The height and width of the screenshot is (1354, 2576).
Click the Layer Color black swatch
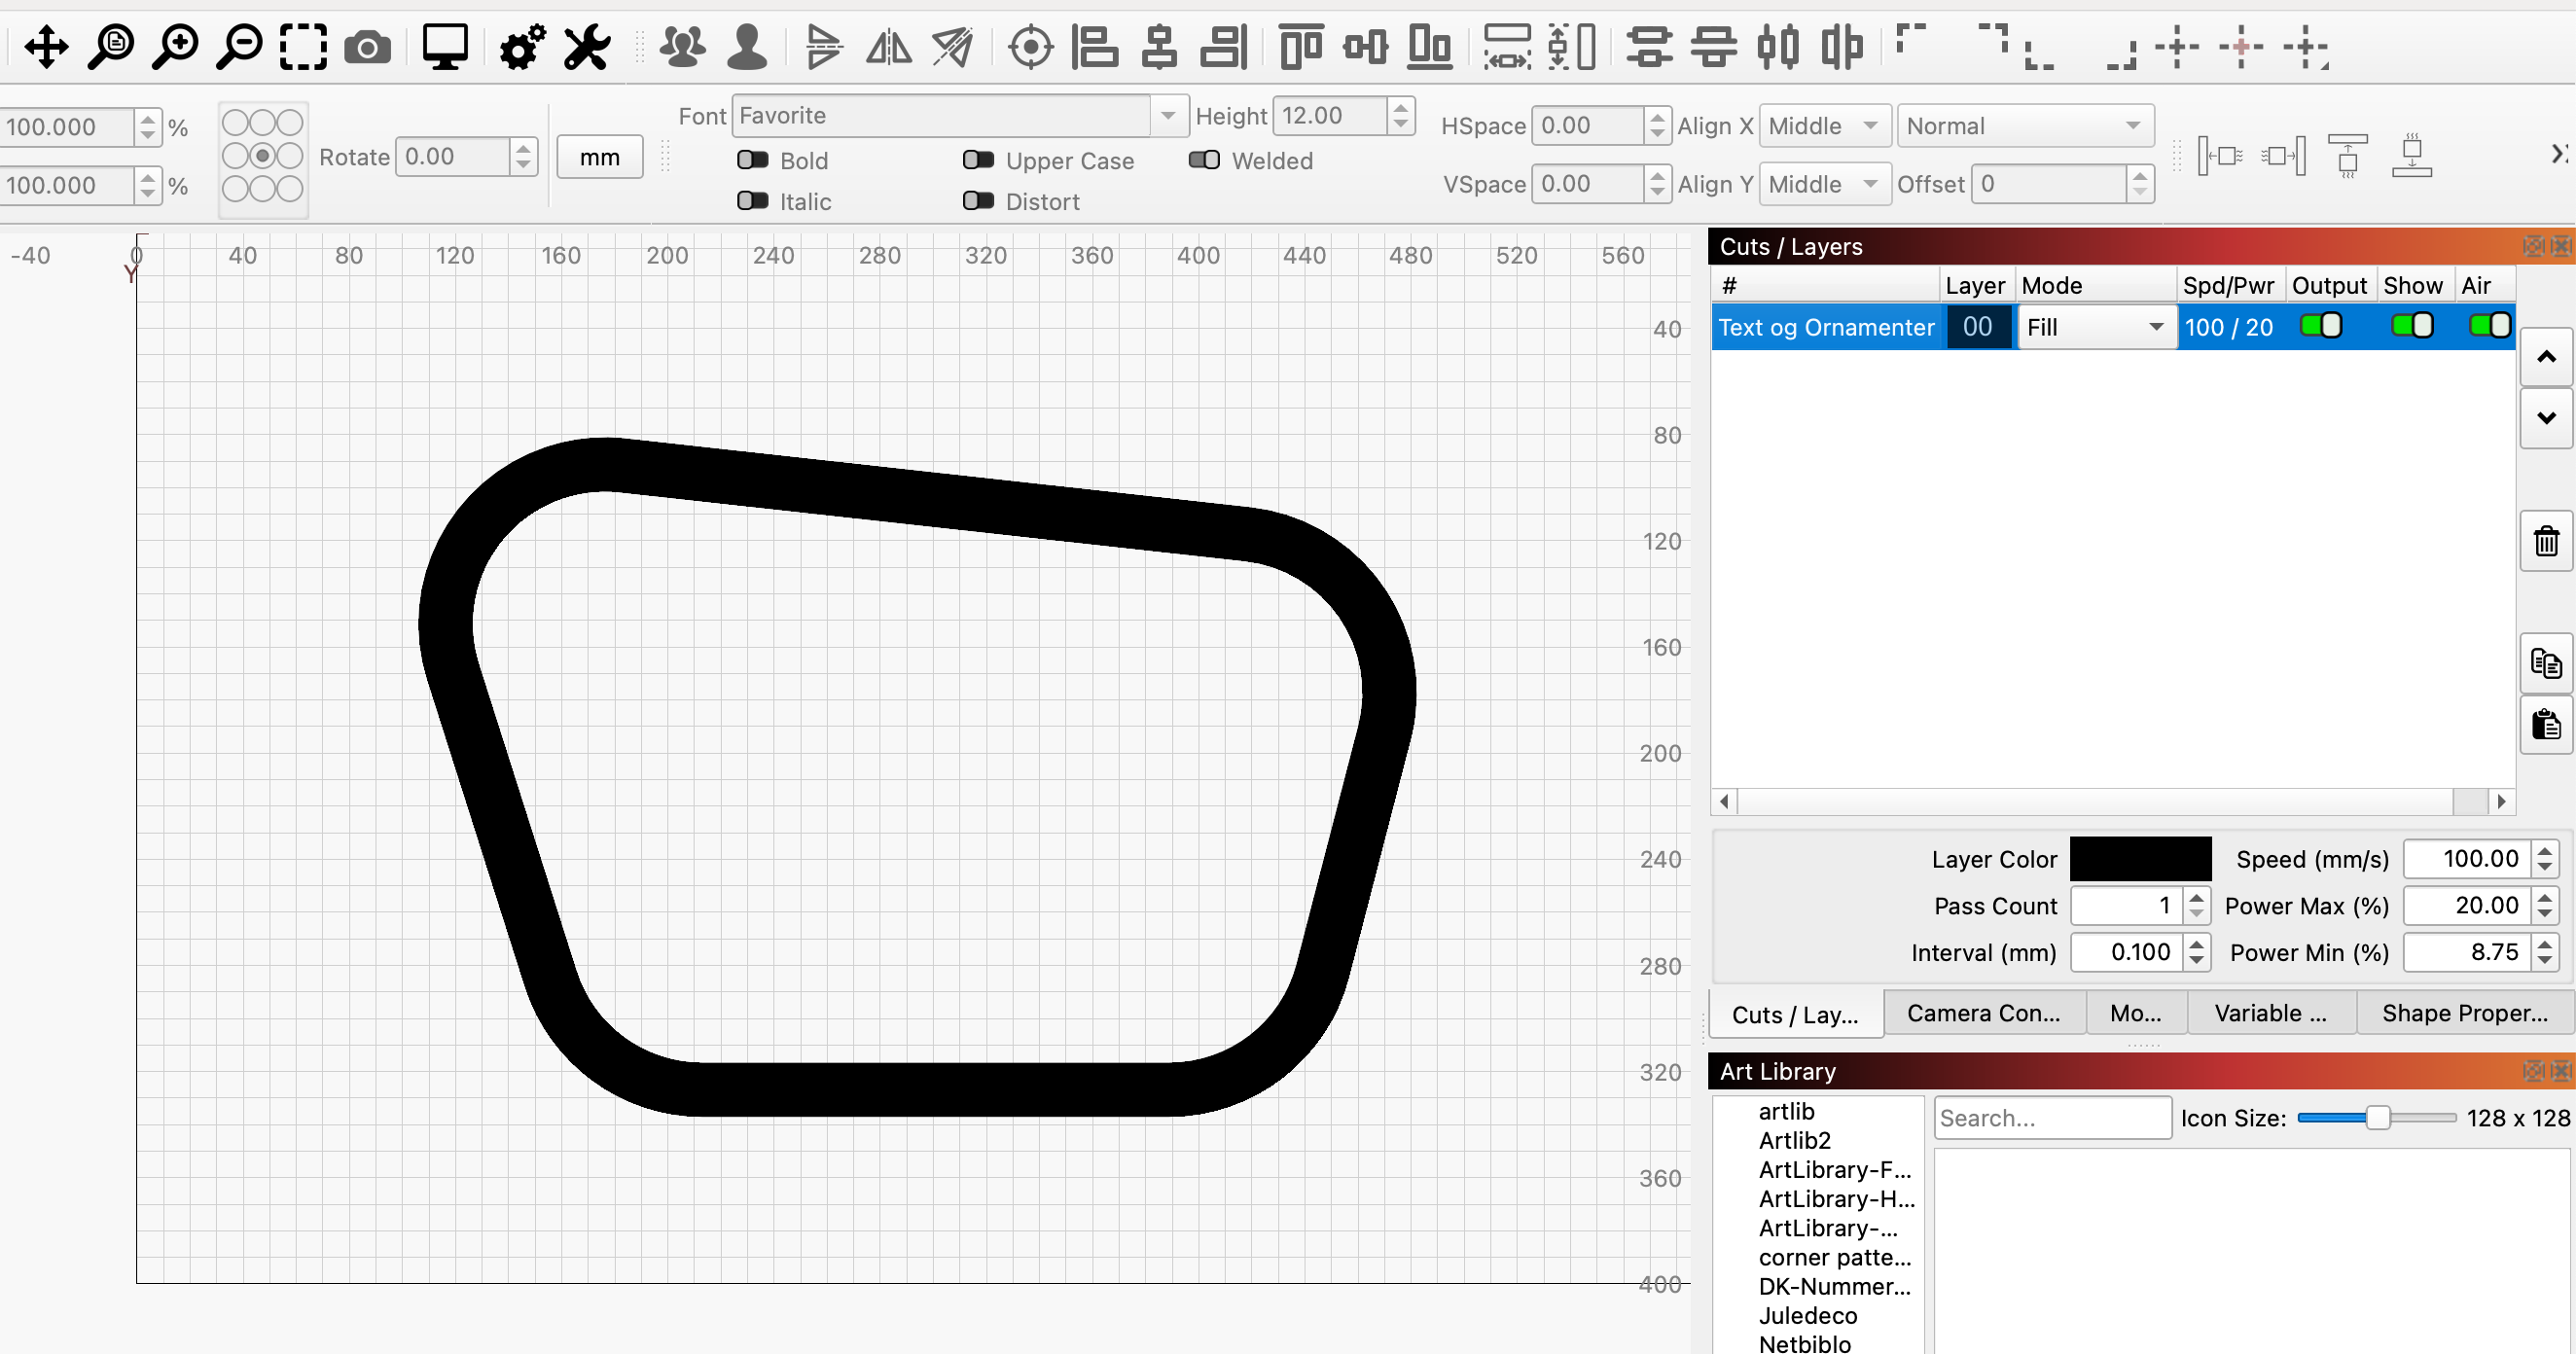click(2139, 859)
